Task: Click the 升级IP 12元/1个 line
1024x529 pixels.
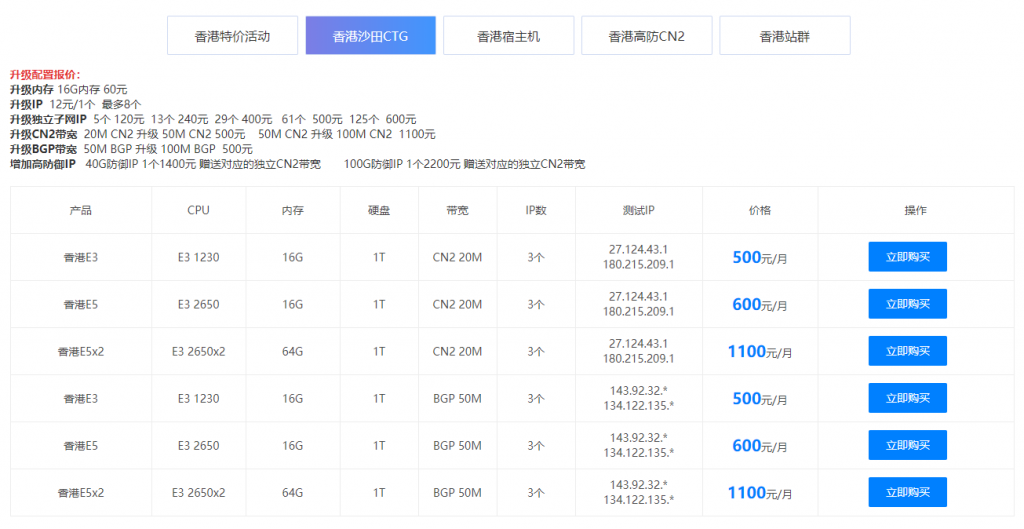Action: tap(75, 104)
